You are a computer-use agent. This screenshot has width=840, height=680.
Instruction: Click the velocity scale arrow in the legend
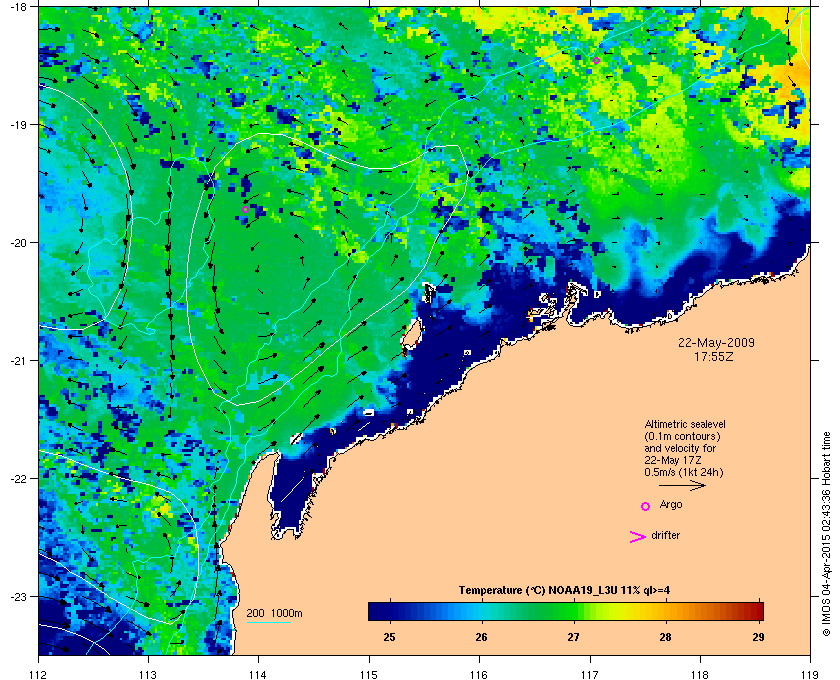click(x=682, y=486)
